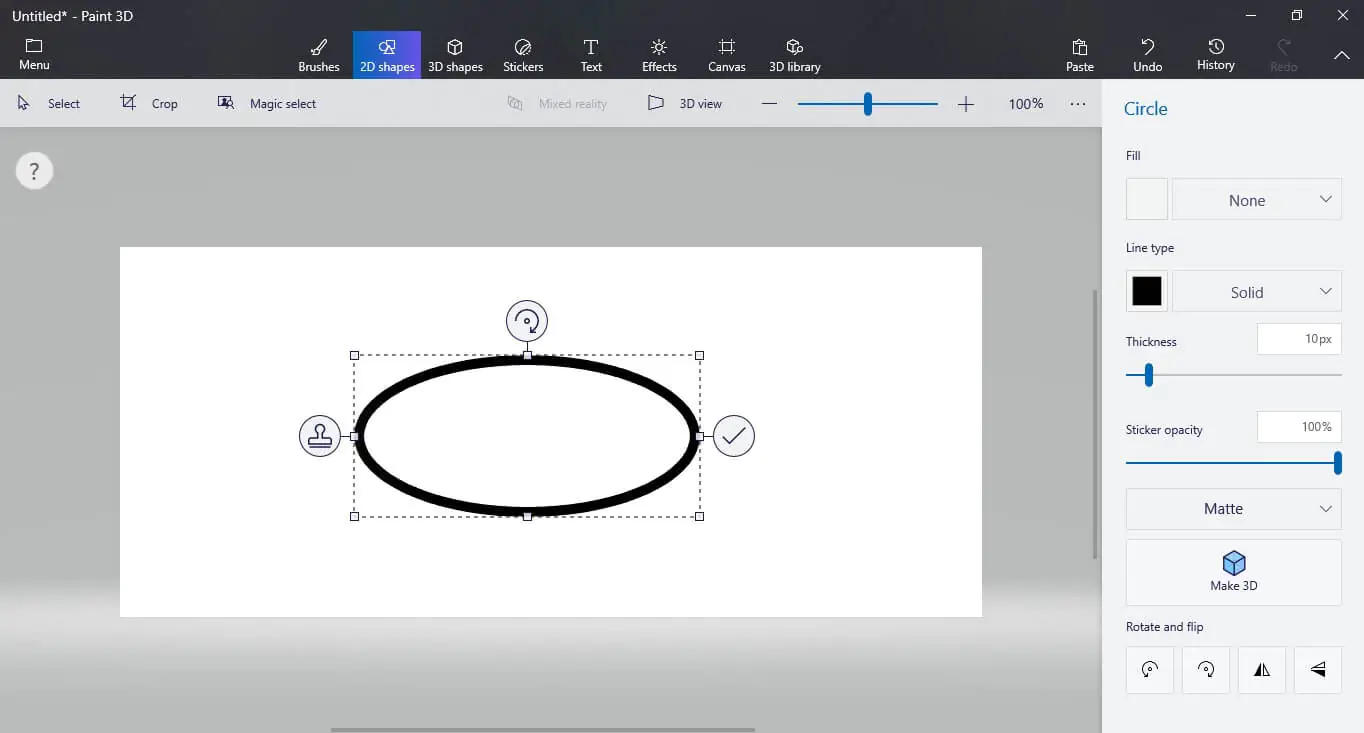Click the Thickness value field
The height and width of the screenshot is (733, 1364).
click(x=1299, y=339)
